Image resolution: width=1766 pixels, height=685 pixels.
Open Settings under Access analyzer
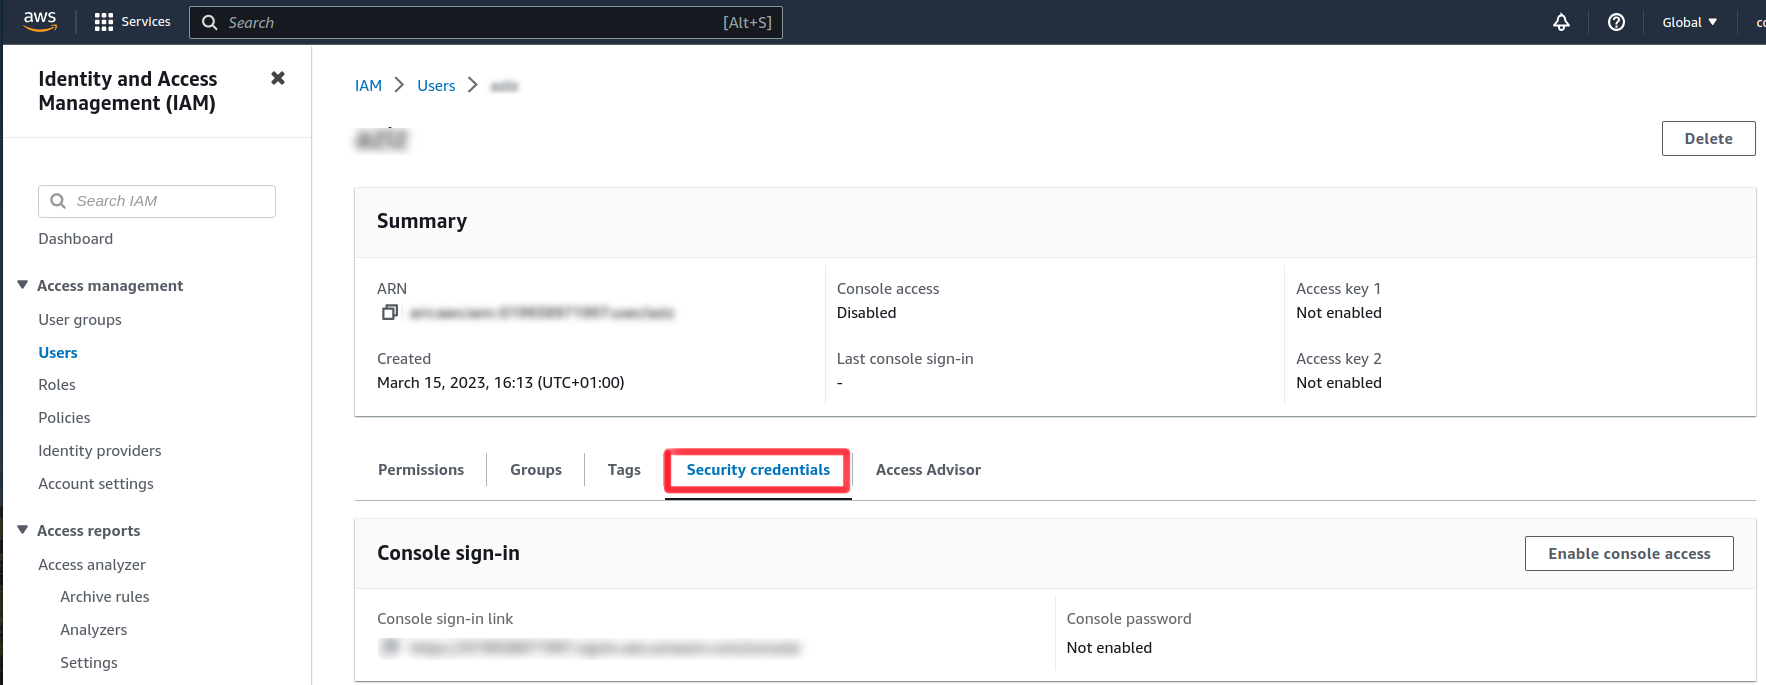[89, 662]
